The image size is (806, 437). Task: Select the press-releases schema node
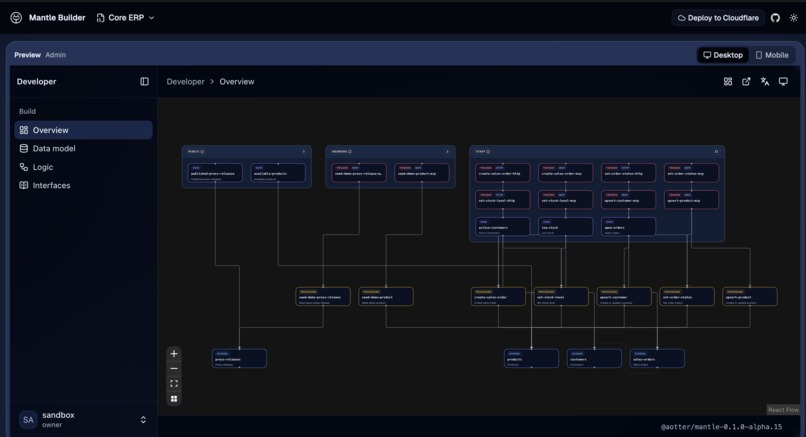click(239, 358)
